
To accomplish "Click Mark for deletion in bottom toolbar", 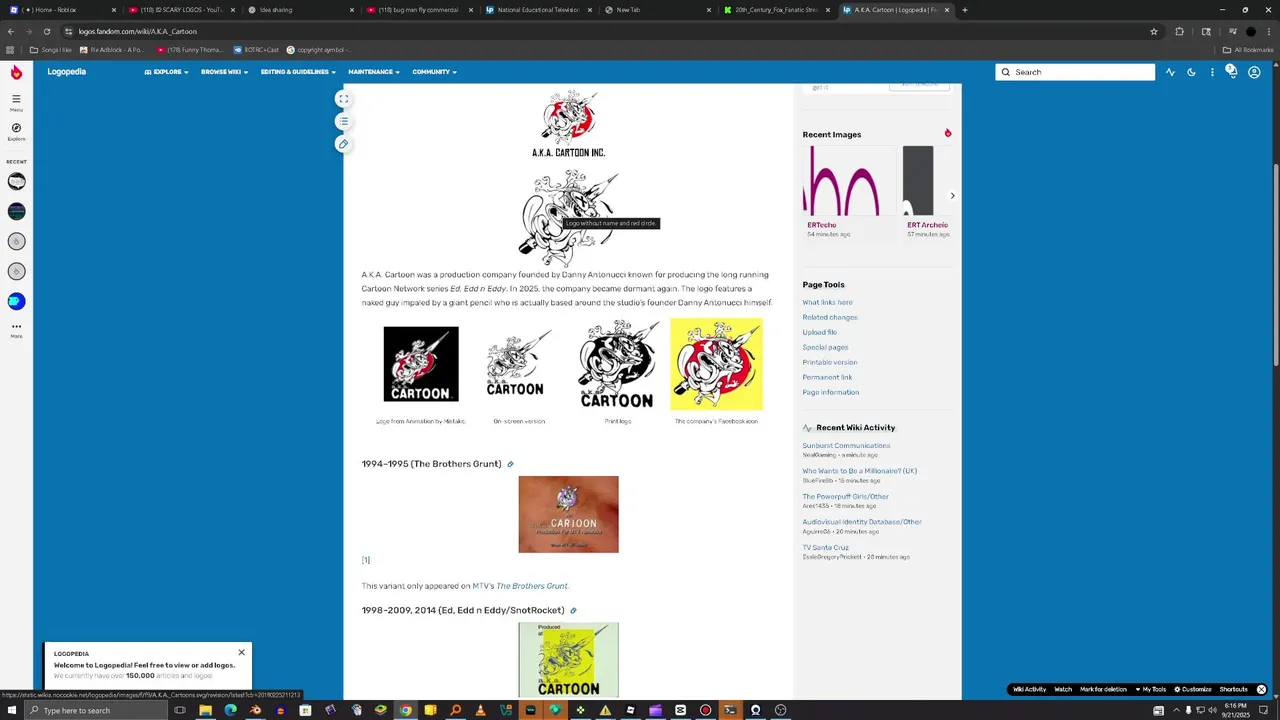I will pos(1103,689).
